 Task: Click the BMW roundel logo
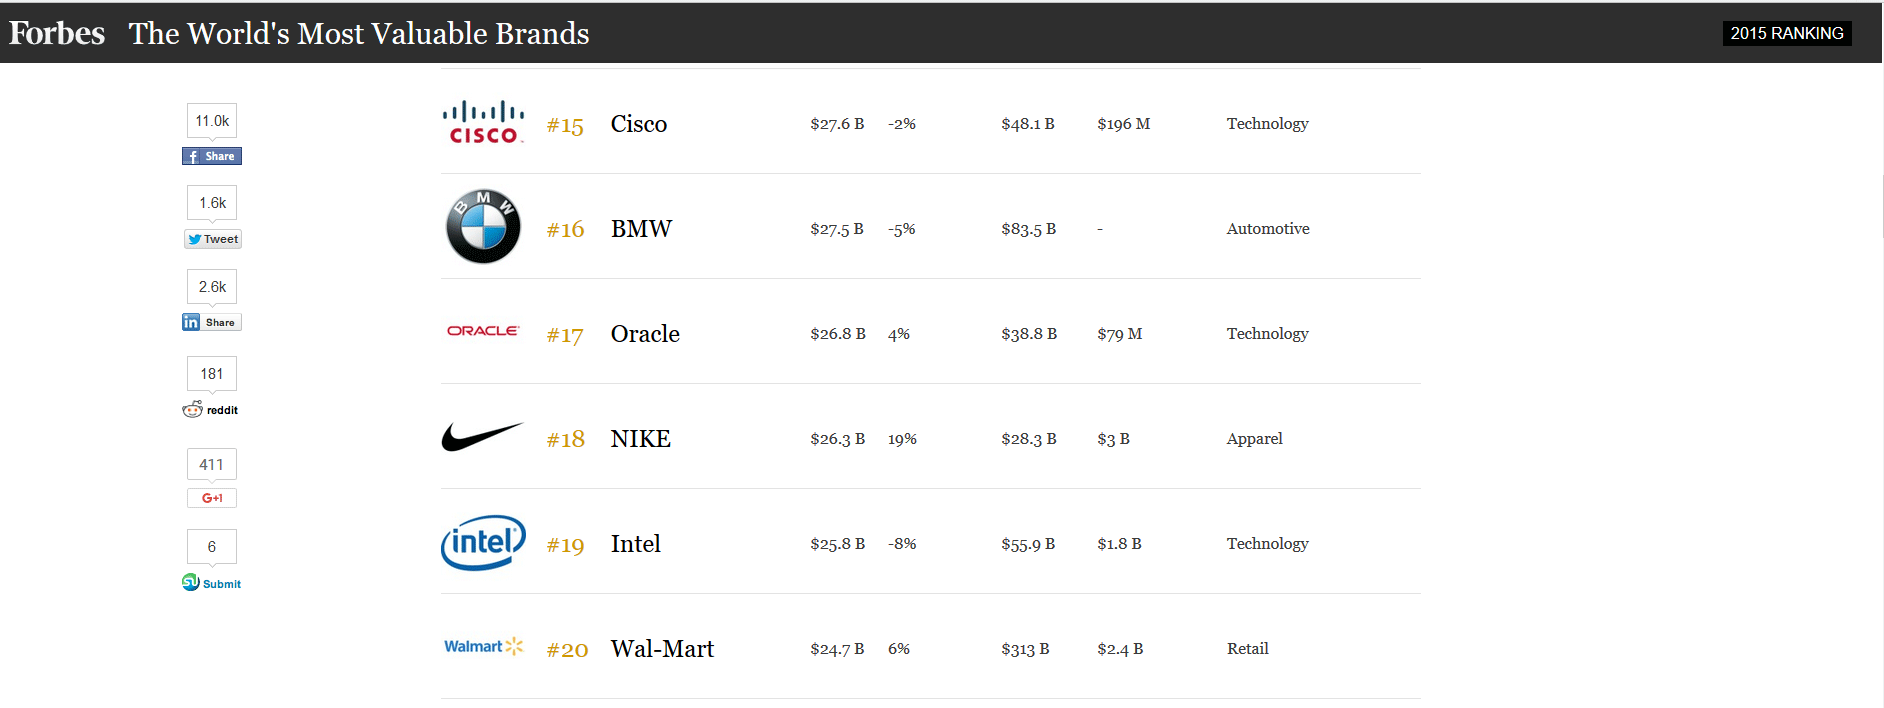coord(483,227)
